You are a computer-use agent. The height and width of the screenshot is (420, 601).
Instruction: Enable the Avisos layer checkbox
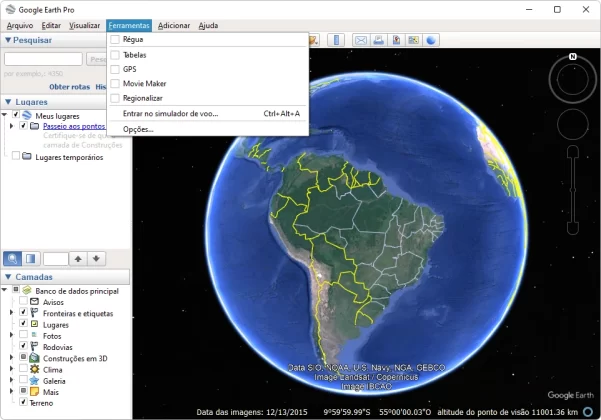point(23,301)
